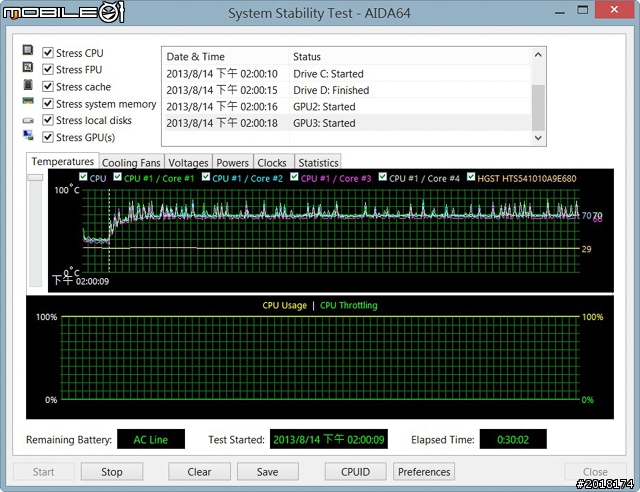
Task: Select the 'GPU3: Started' log entry
Action: point(347,123)
